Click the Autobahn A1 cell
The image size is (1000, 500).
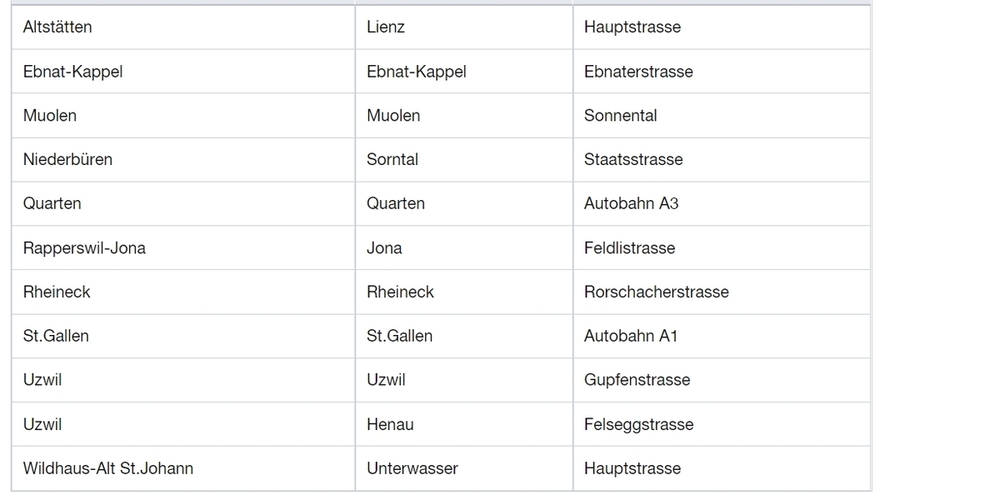(x=631, y=336)
